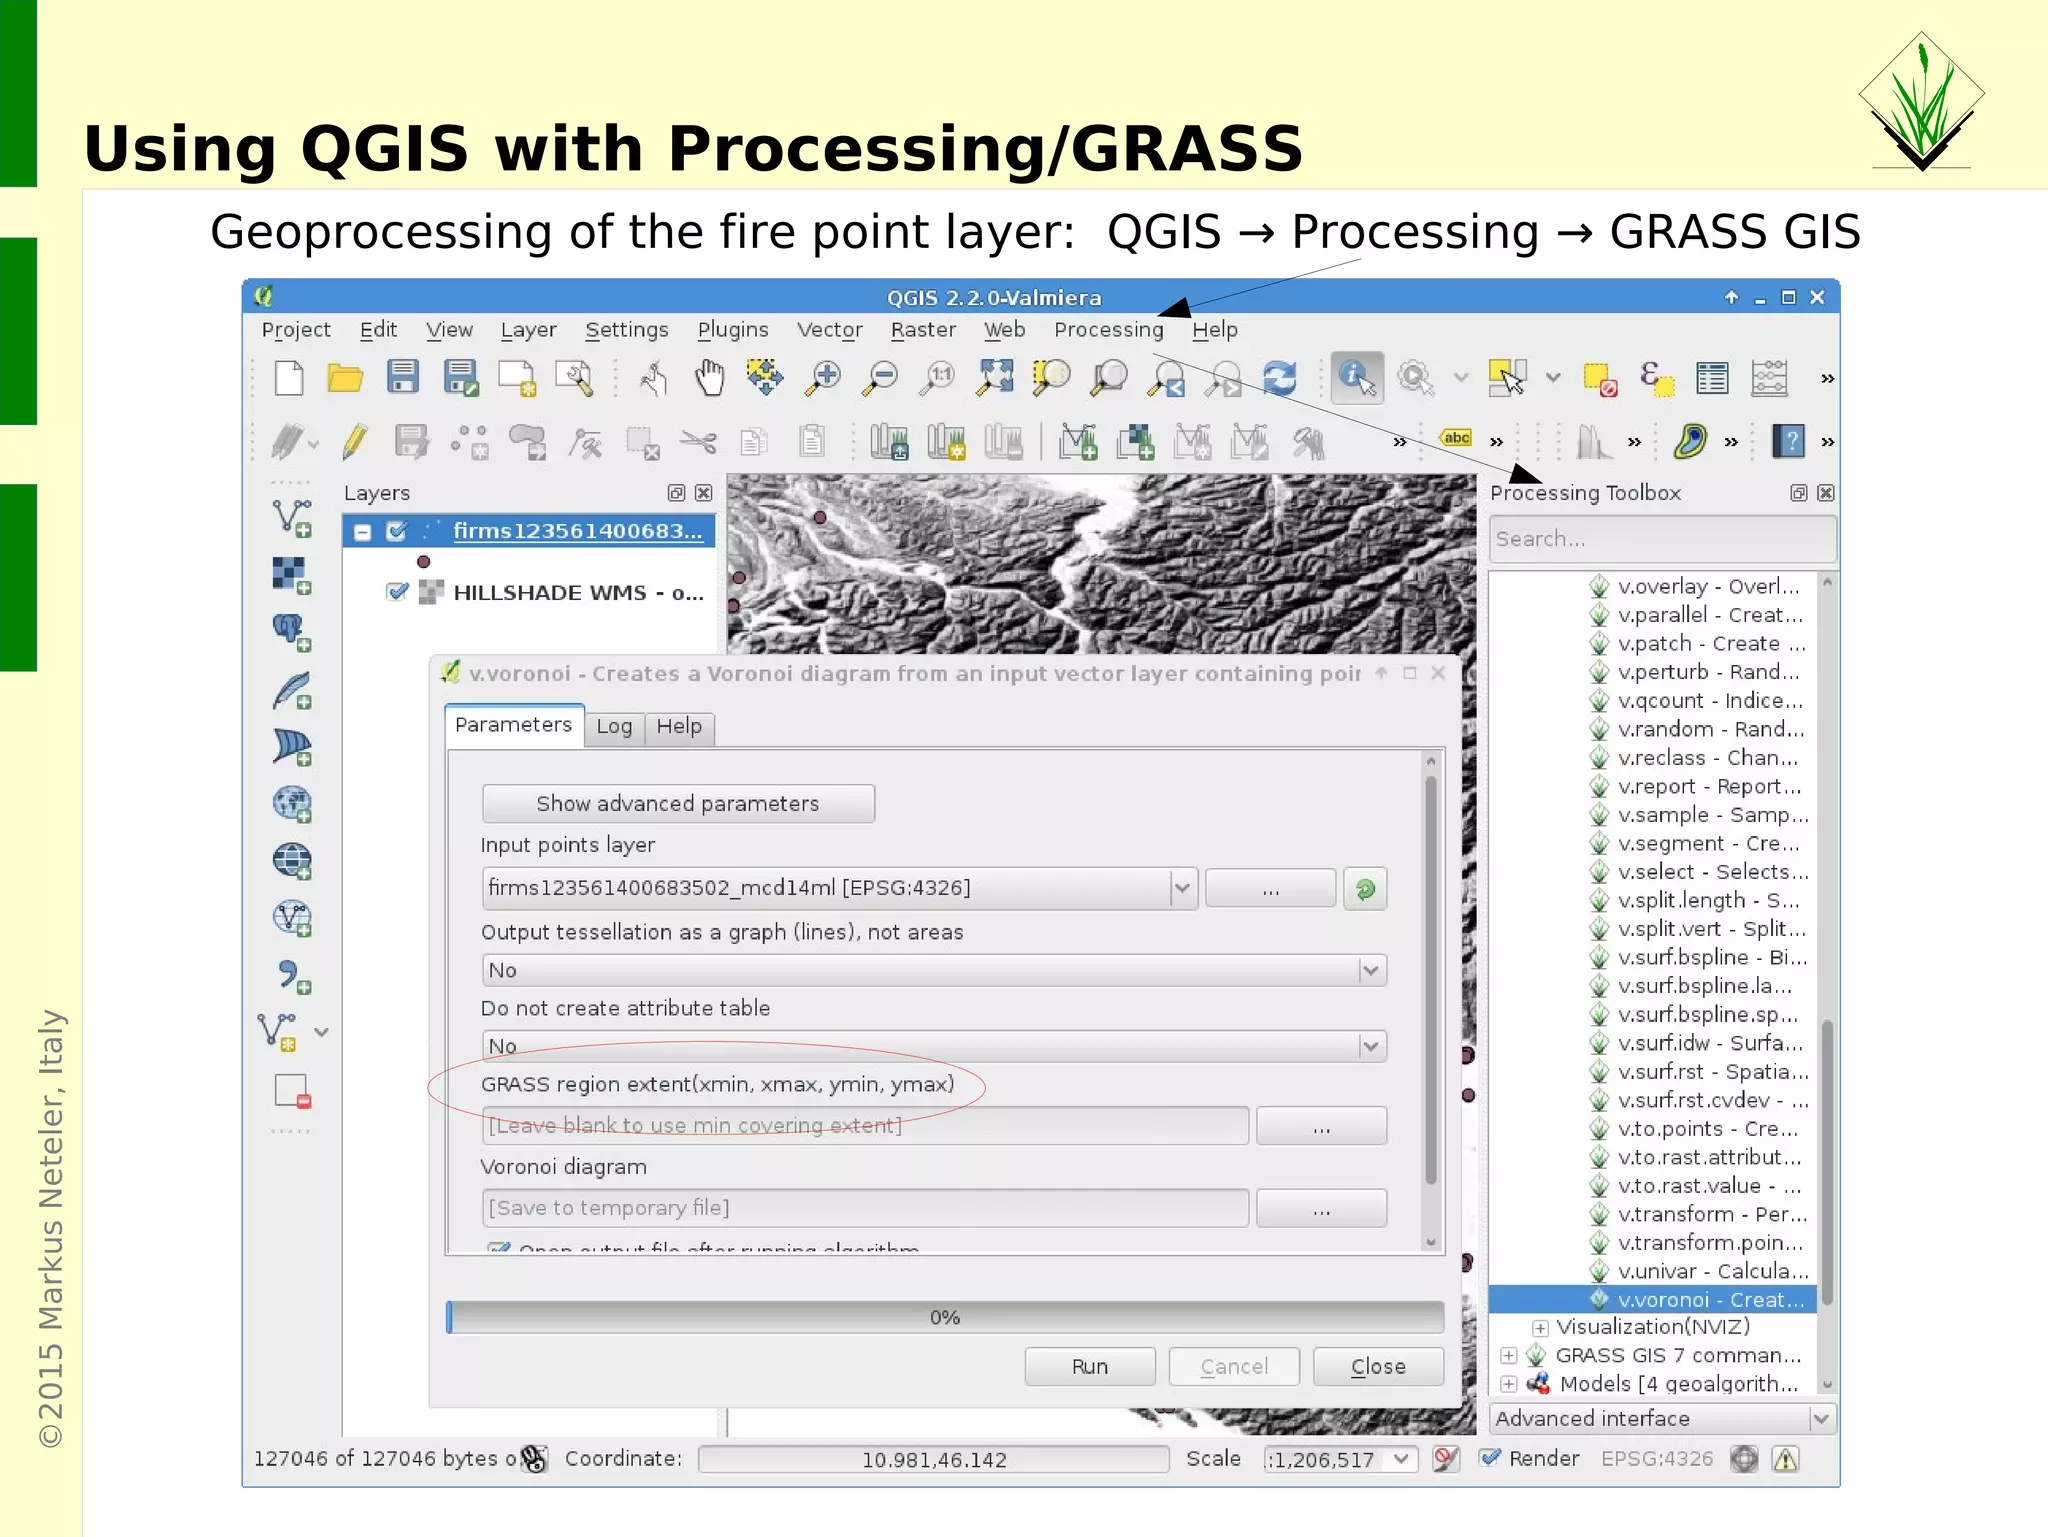Click the Zoom Out magnifier tool

881,378
